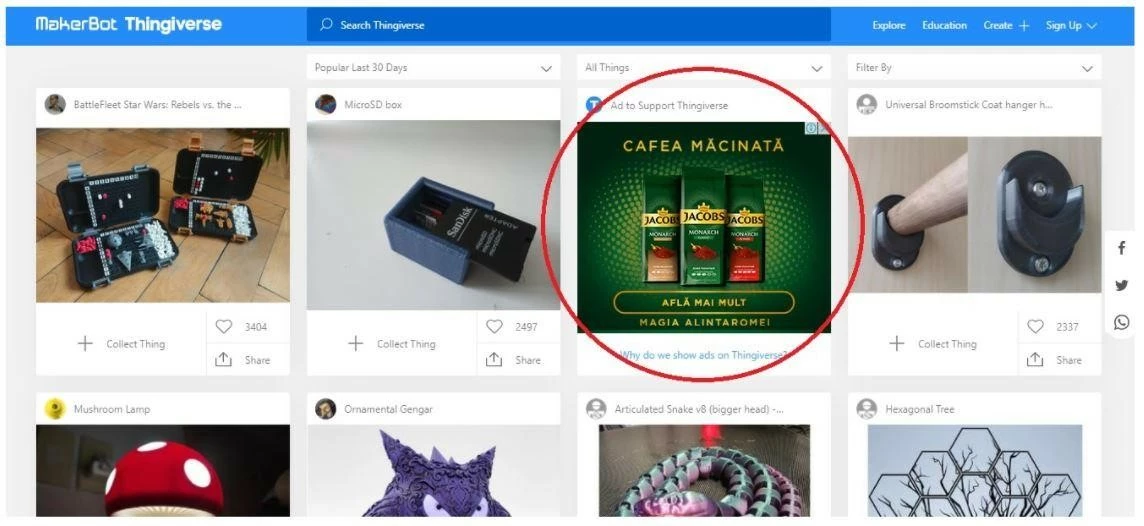Open the MicroSD box title
The width and height of the screenshot is (1144, 526).
(x=374, y=104)
